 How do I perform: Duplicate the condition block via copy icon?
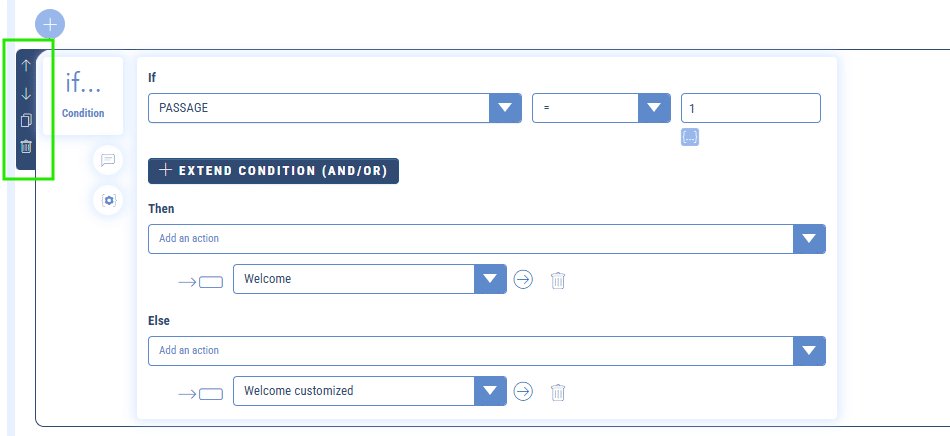pos(26,121)
